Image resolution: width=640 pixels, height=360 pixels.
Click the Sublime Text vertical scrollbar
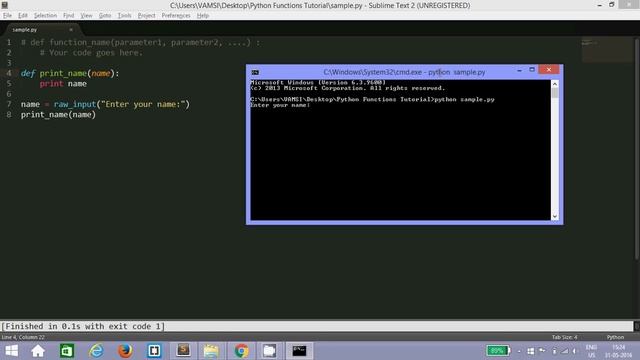(x=636, y=148)
